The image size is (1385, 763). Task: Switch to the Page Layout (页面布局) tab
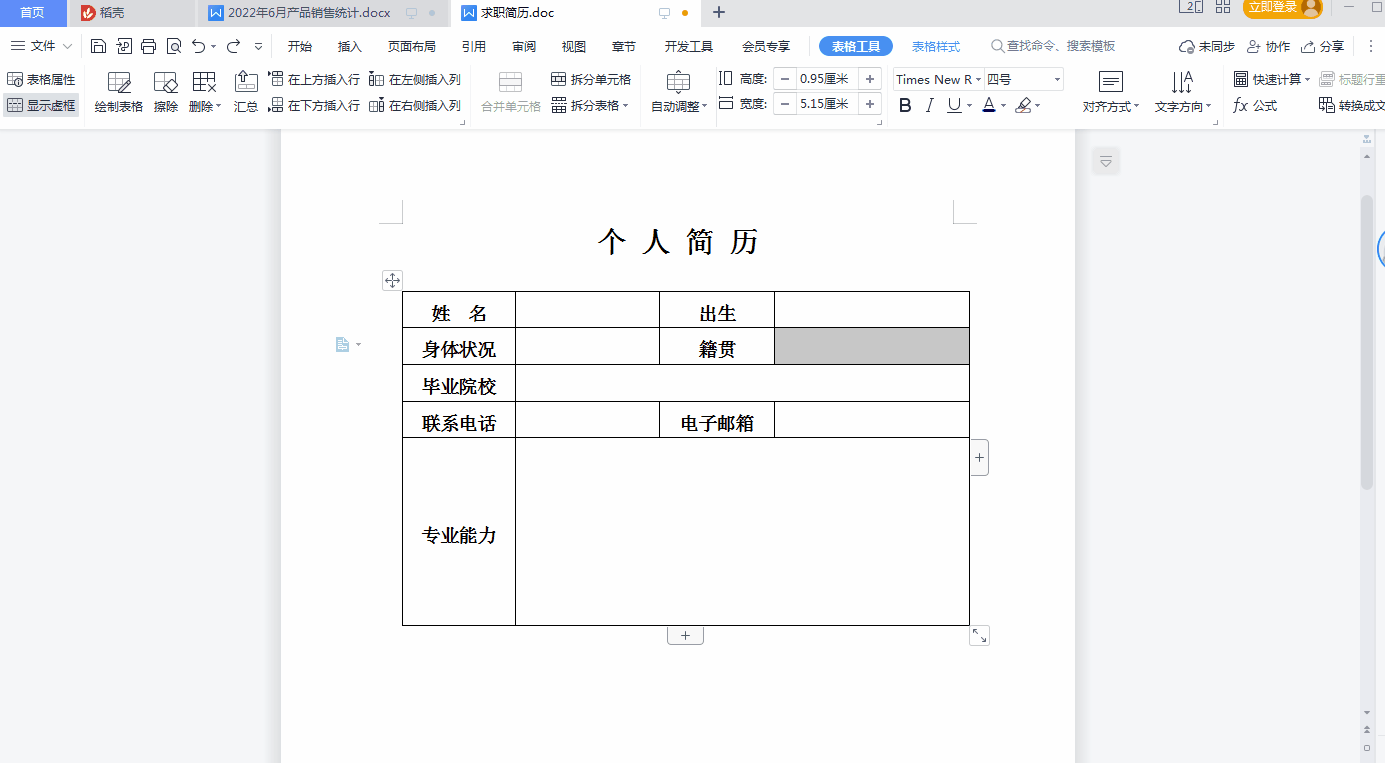[x=412, y=46]
